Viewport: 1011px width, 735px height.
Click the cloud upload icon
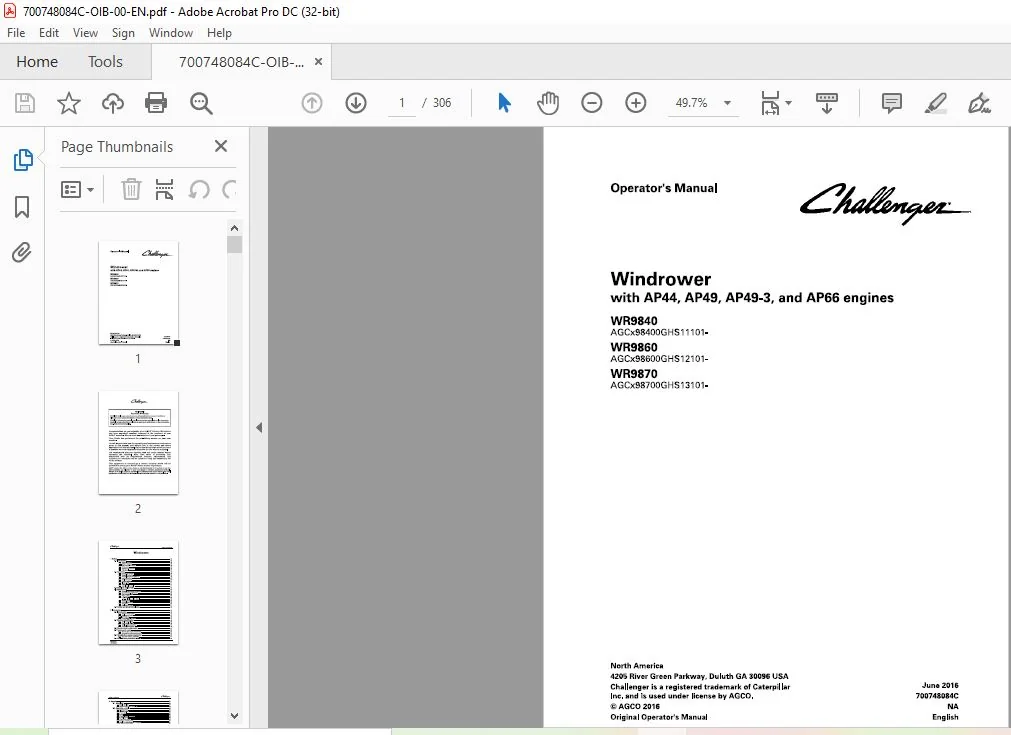113,103
